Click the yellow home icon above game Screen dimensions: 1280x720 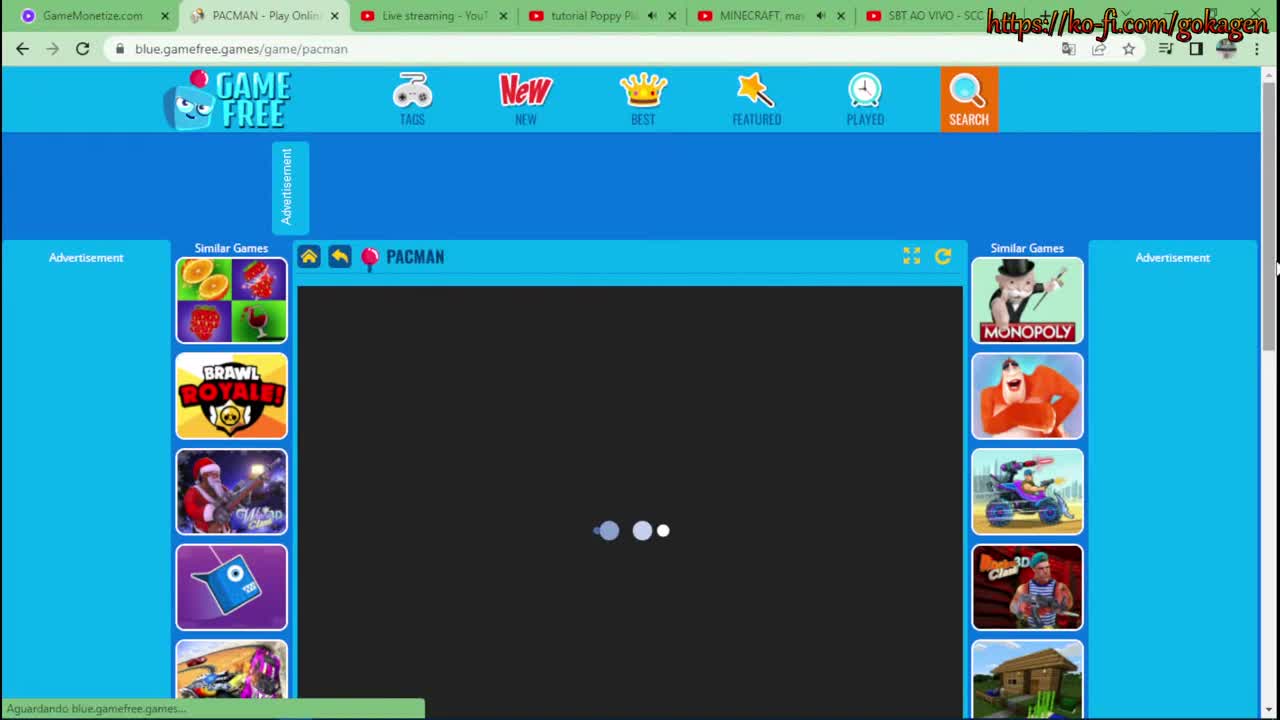click(x=309, y=257)
